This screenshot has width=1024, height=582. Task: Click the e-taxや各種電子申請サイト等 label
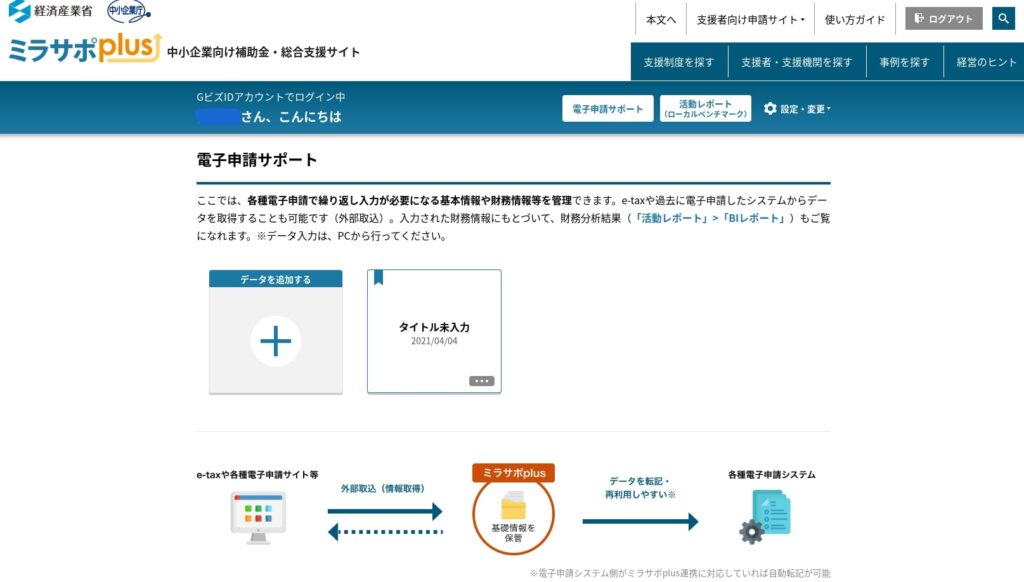tap(257, 475)
